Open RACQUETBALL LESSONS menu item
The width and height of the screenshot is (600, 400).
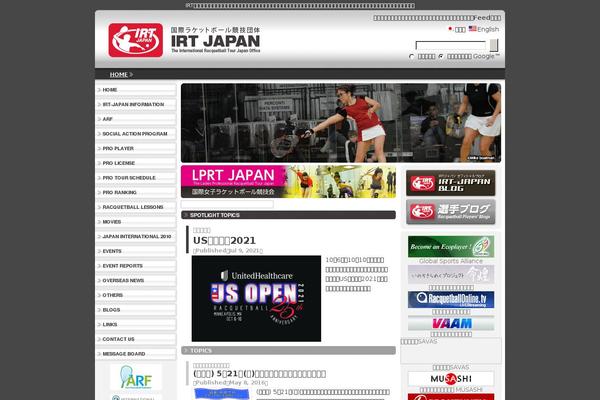tap(136, 207)
